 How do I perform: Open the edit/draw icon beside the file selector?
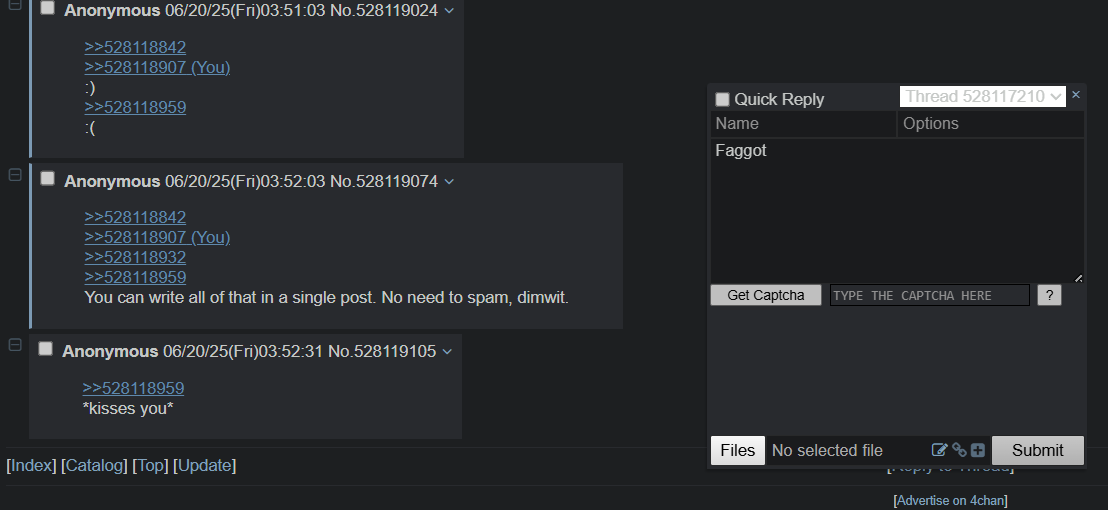[x=939, y=450]
